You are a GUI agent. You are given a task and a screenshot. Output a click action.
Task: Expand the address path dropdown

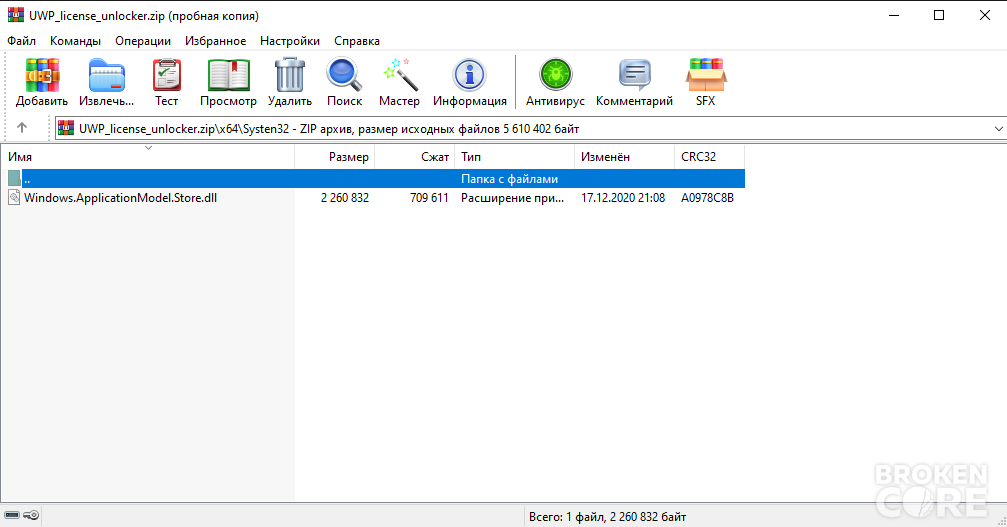(999, 128)
